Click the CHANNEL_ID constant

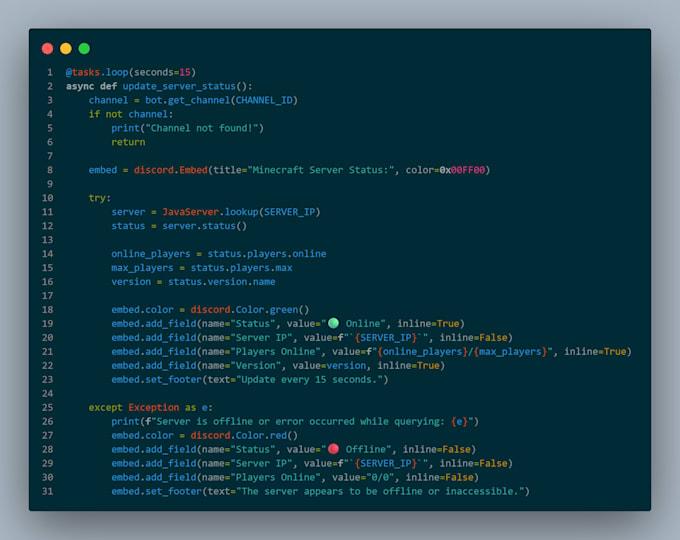(264, 100)
